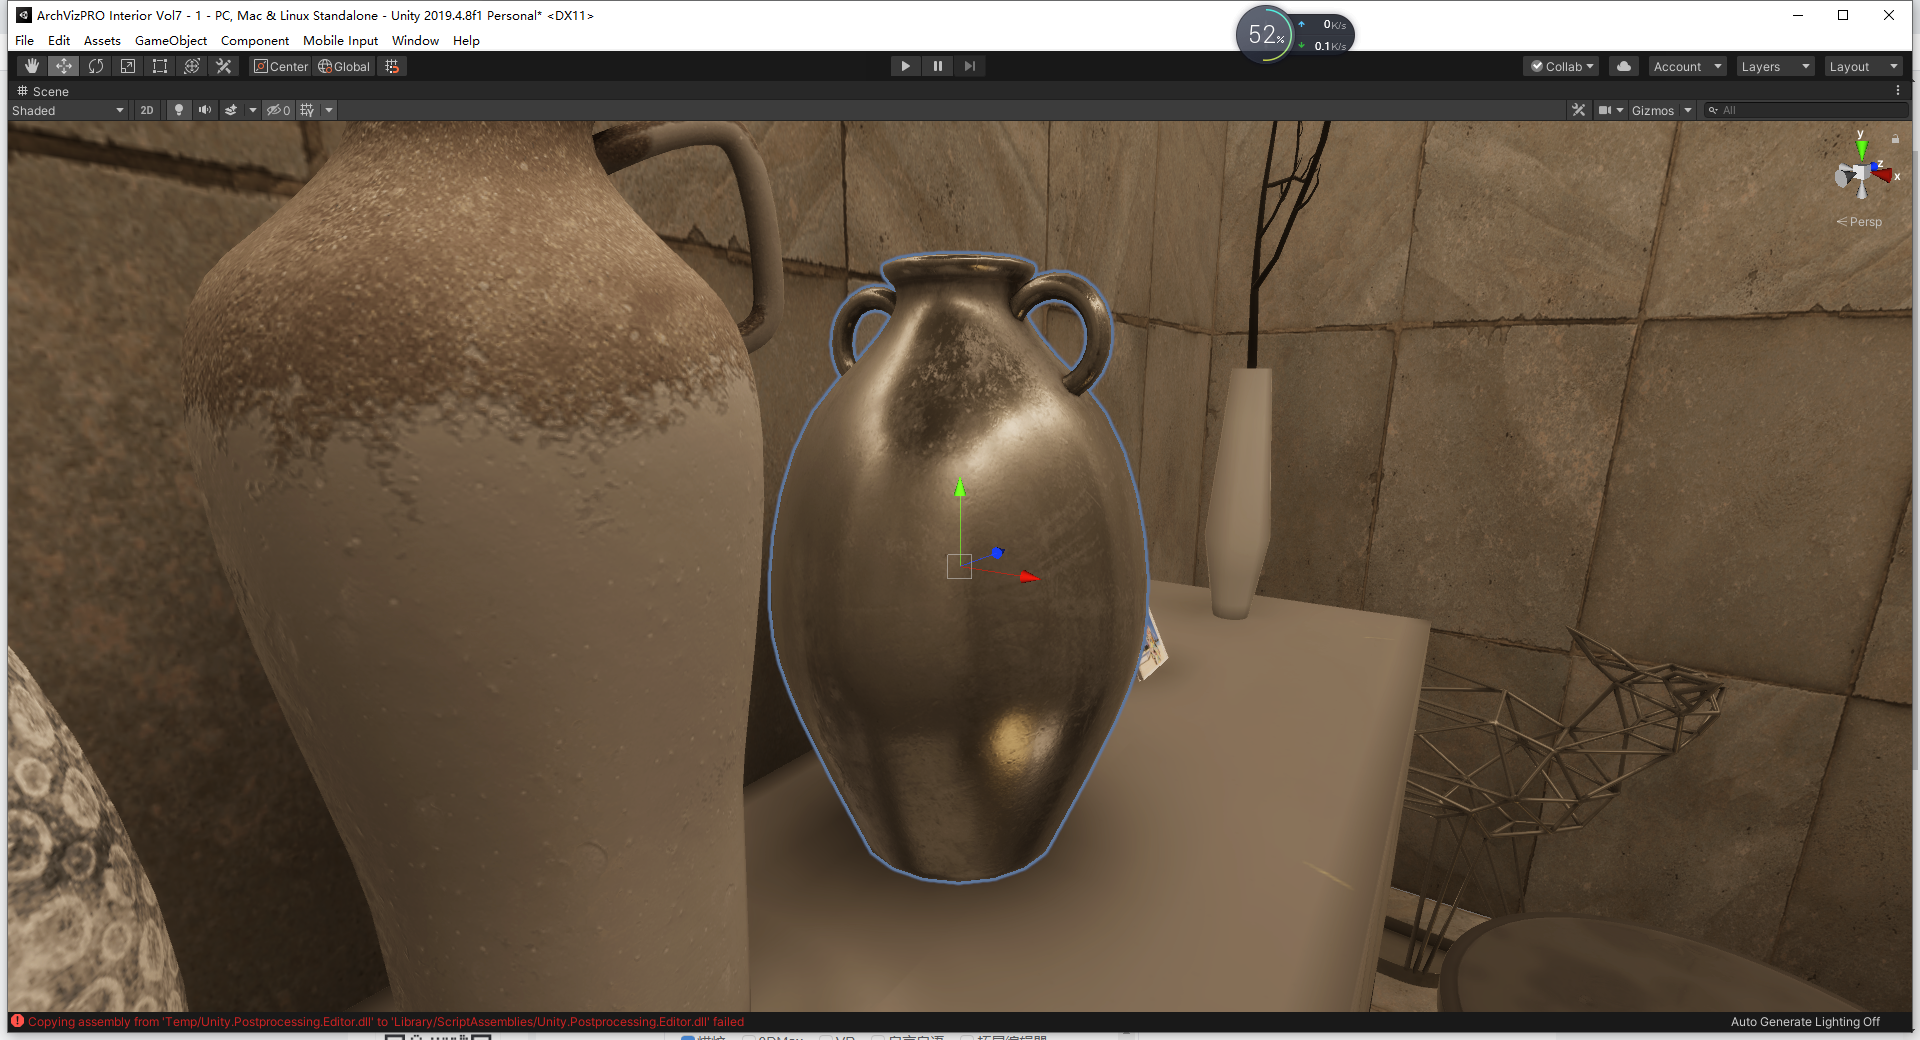Expand the scene effects dropdown arrow

(252, 110)
